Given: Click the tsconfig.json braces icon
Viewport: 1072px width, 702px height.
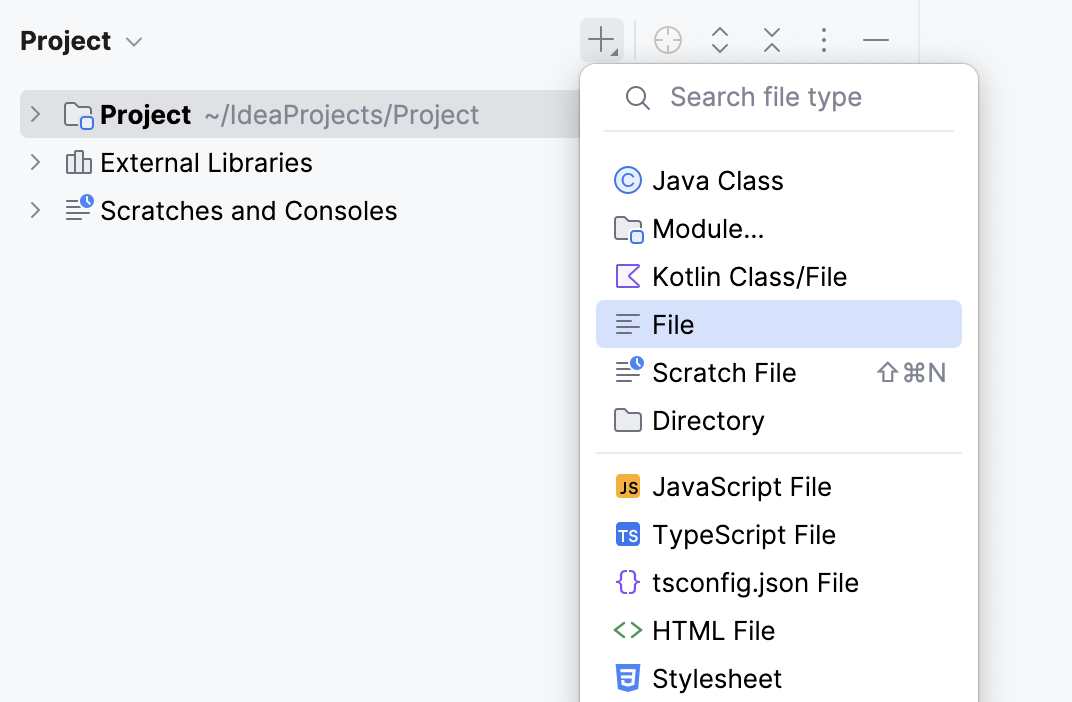Looking at the screenshot, I should coord(628,583).
